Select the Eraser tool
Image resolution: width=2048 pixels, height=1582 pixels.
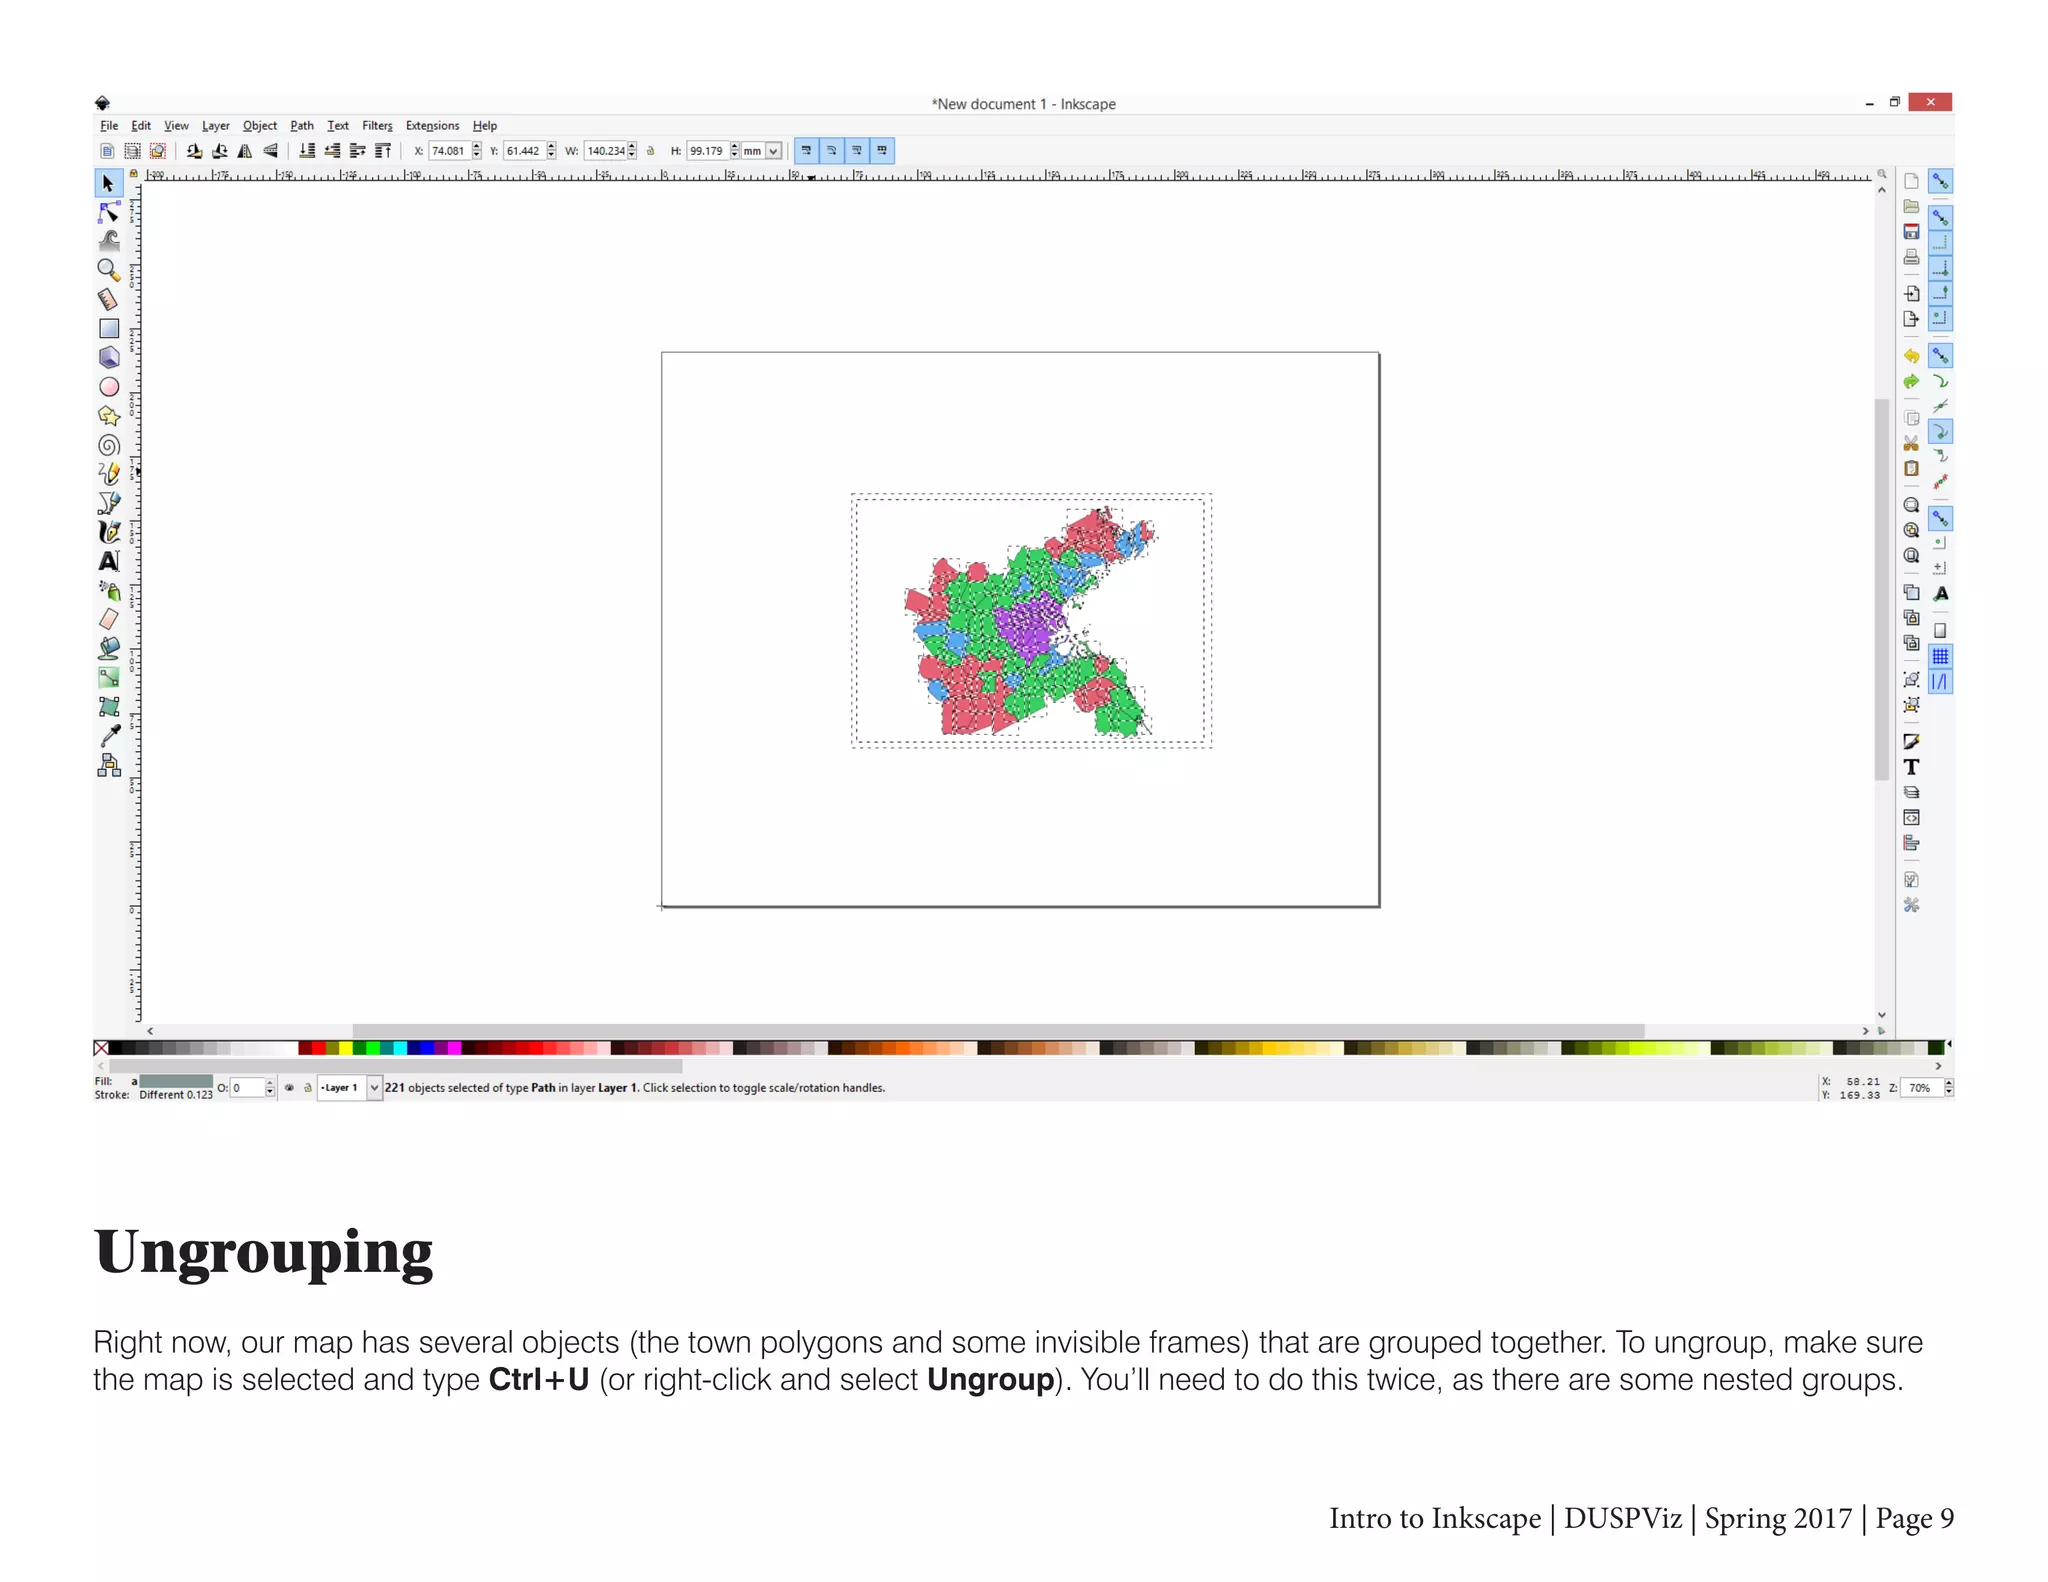point(108,619)
